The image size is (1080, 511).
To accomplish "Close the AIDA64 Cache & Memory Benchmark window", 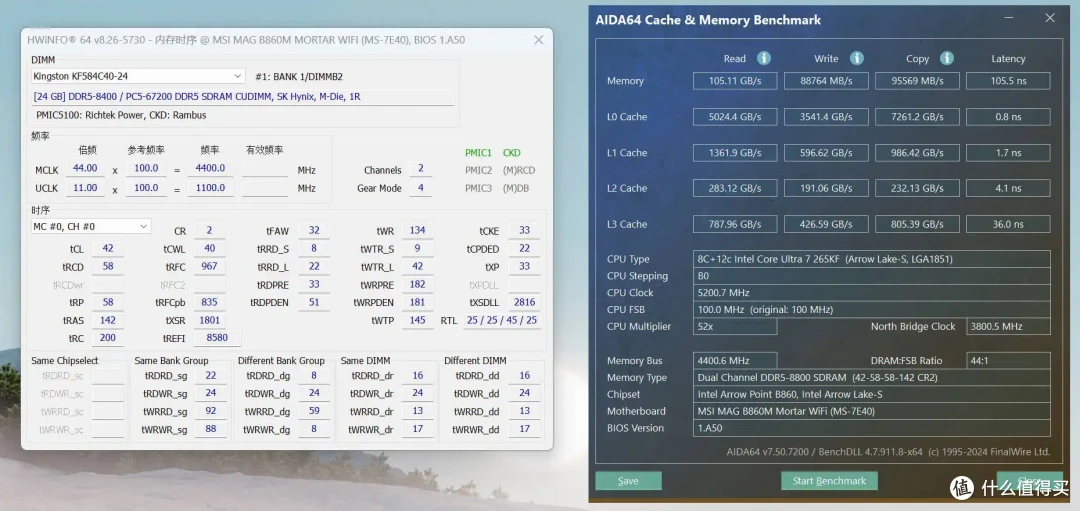I will point(1050,19).
